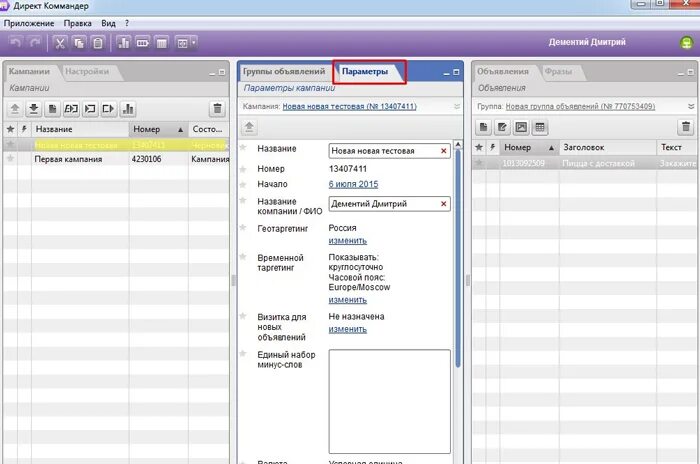
Task: Sort campaigns by the Номер column header
Action: pos(158,129)
